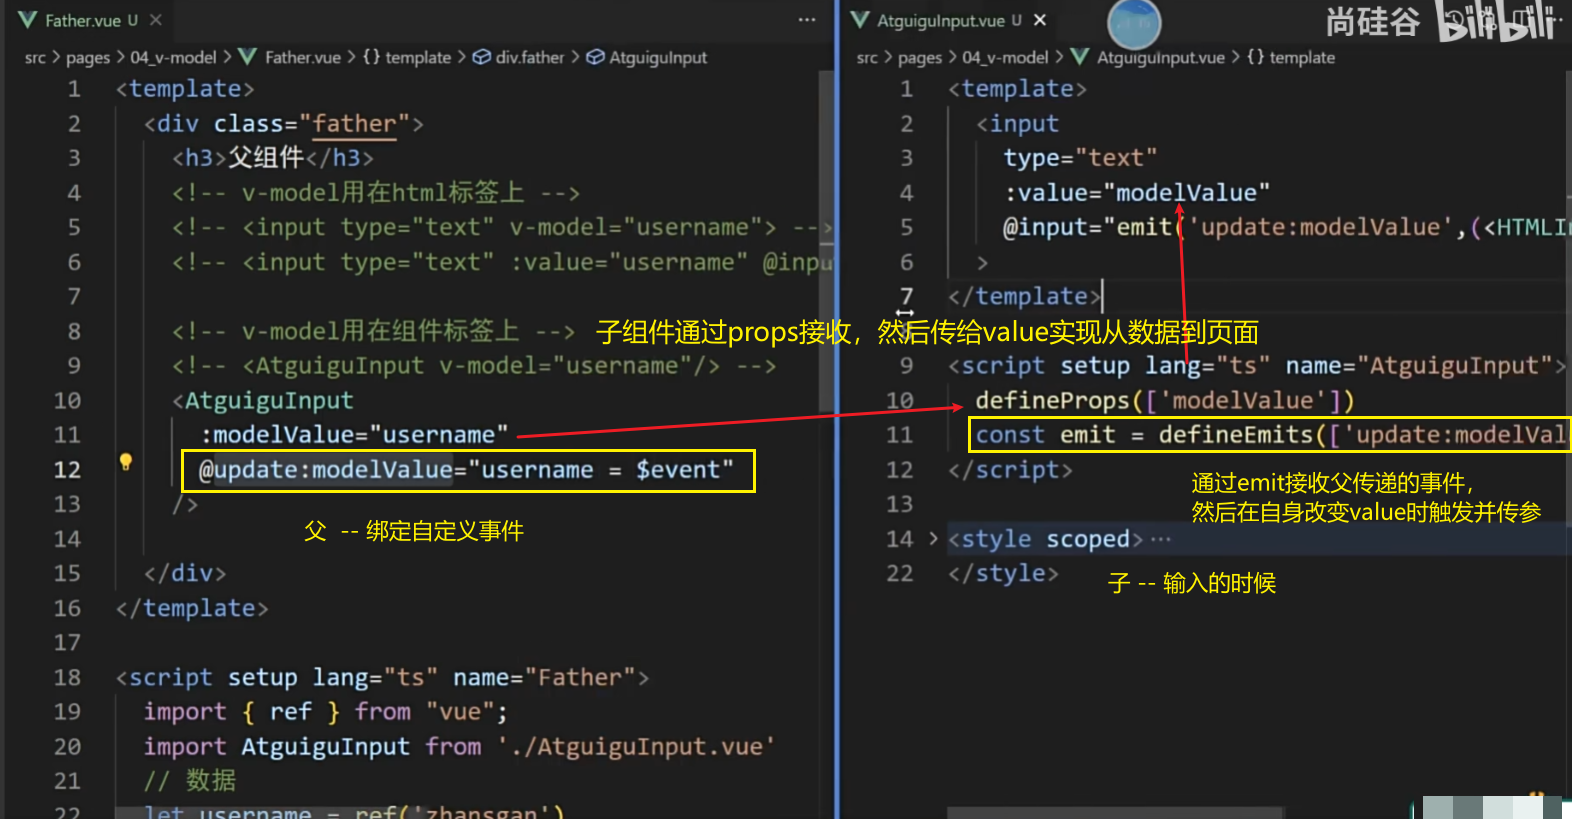Viewport: 1572px width, 819px height.
Task: Click the Vue icon on Father.vue tab
Action: (28, 20)
